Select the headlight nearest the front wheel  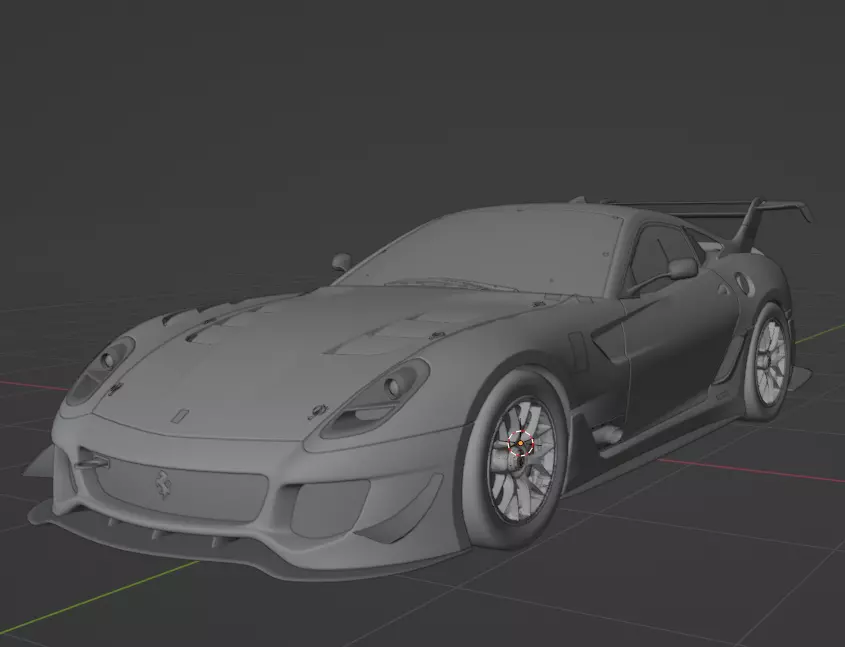[376, 398]
